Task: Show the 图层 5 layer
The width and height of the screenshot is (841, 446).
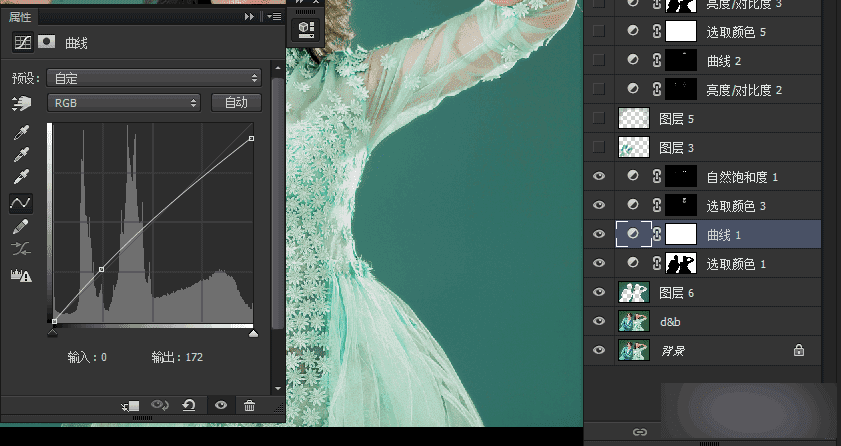Action: click(x=599, y=118)
